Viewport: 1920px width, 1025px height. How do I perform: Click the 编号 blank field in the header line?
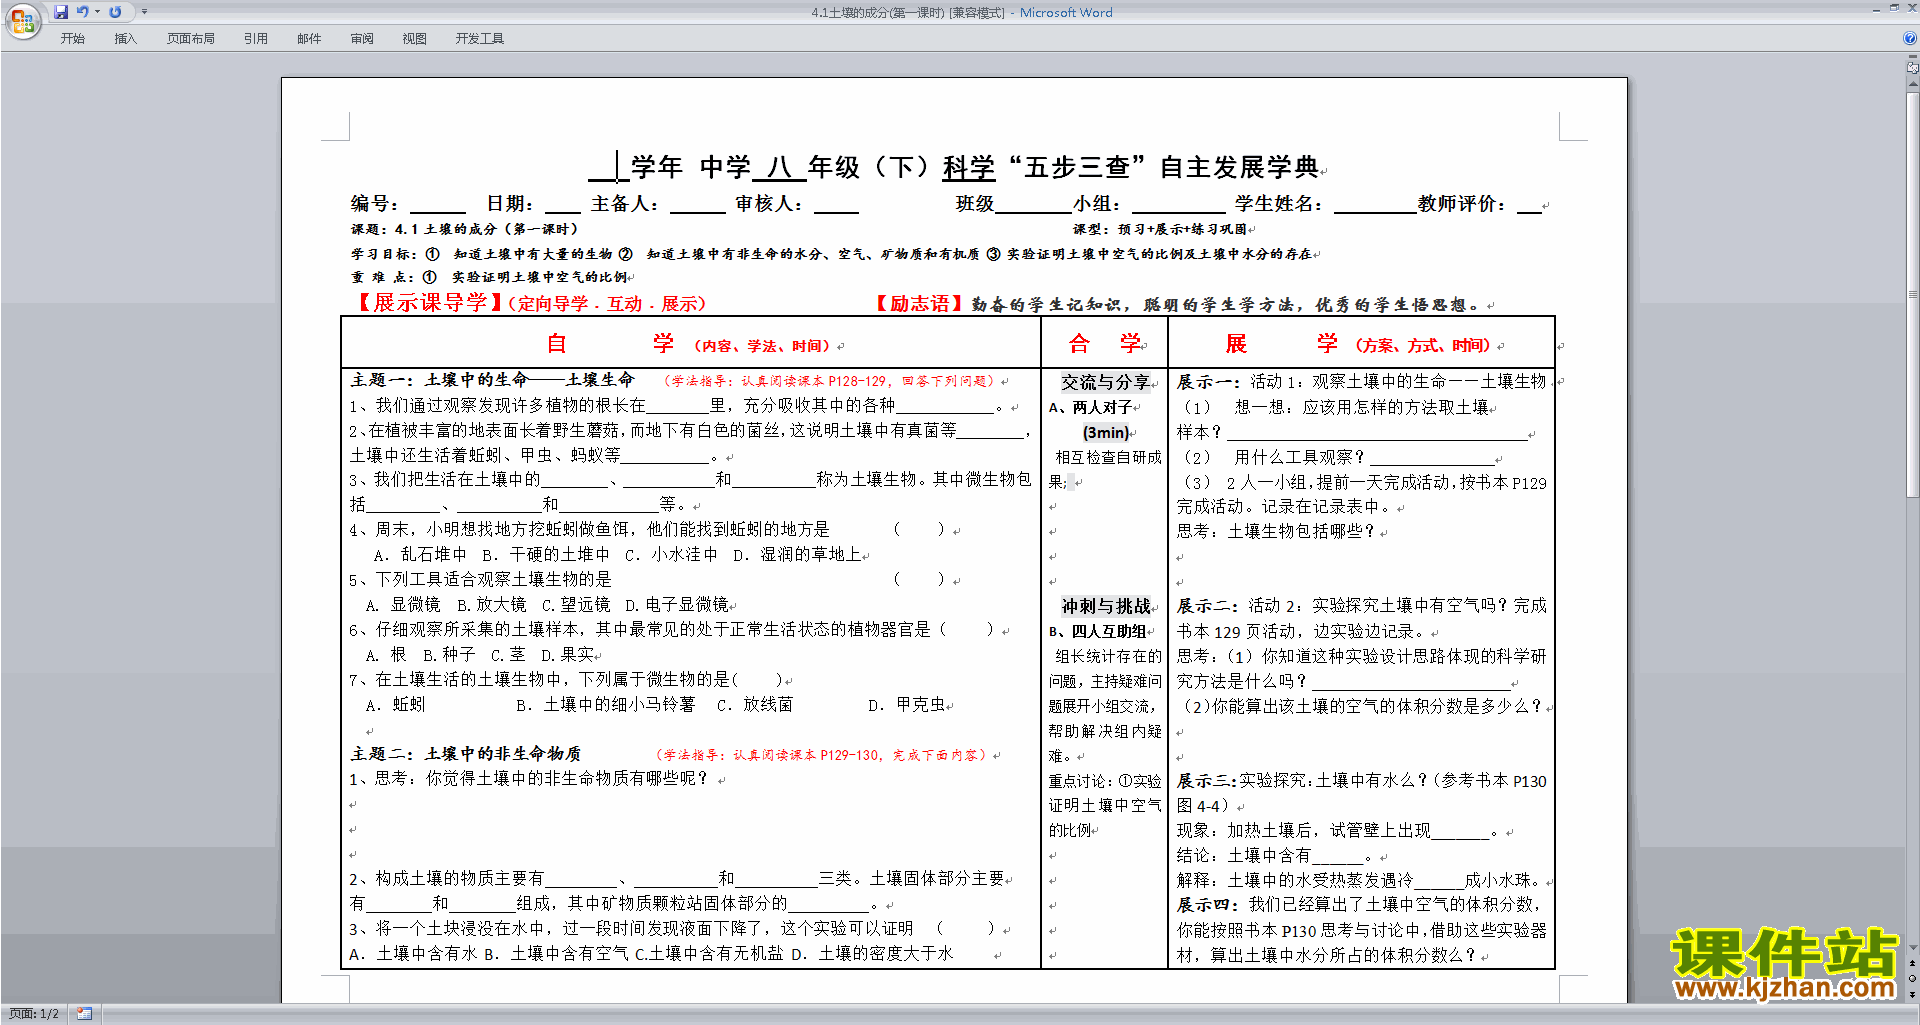pyautogui.click(x=437, y=204)
